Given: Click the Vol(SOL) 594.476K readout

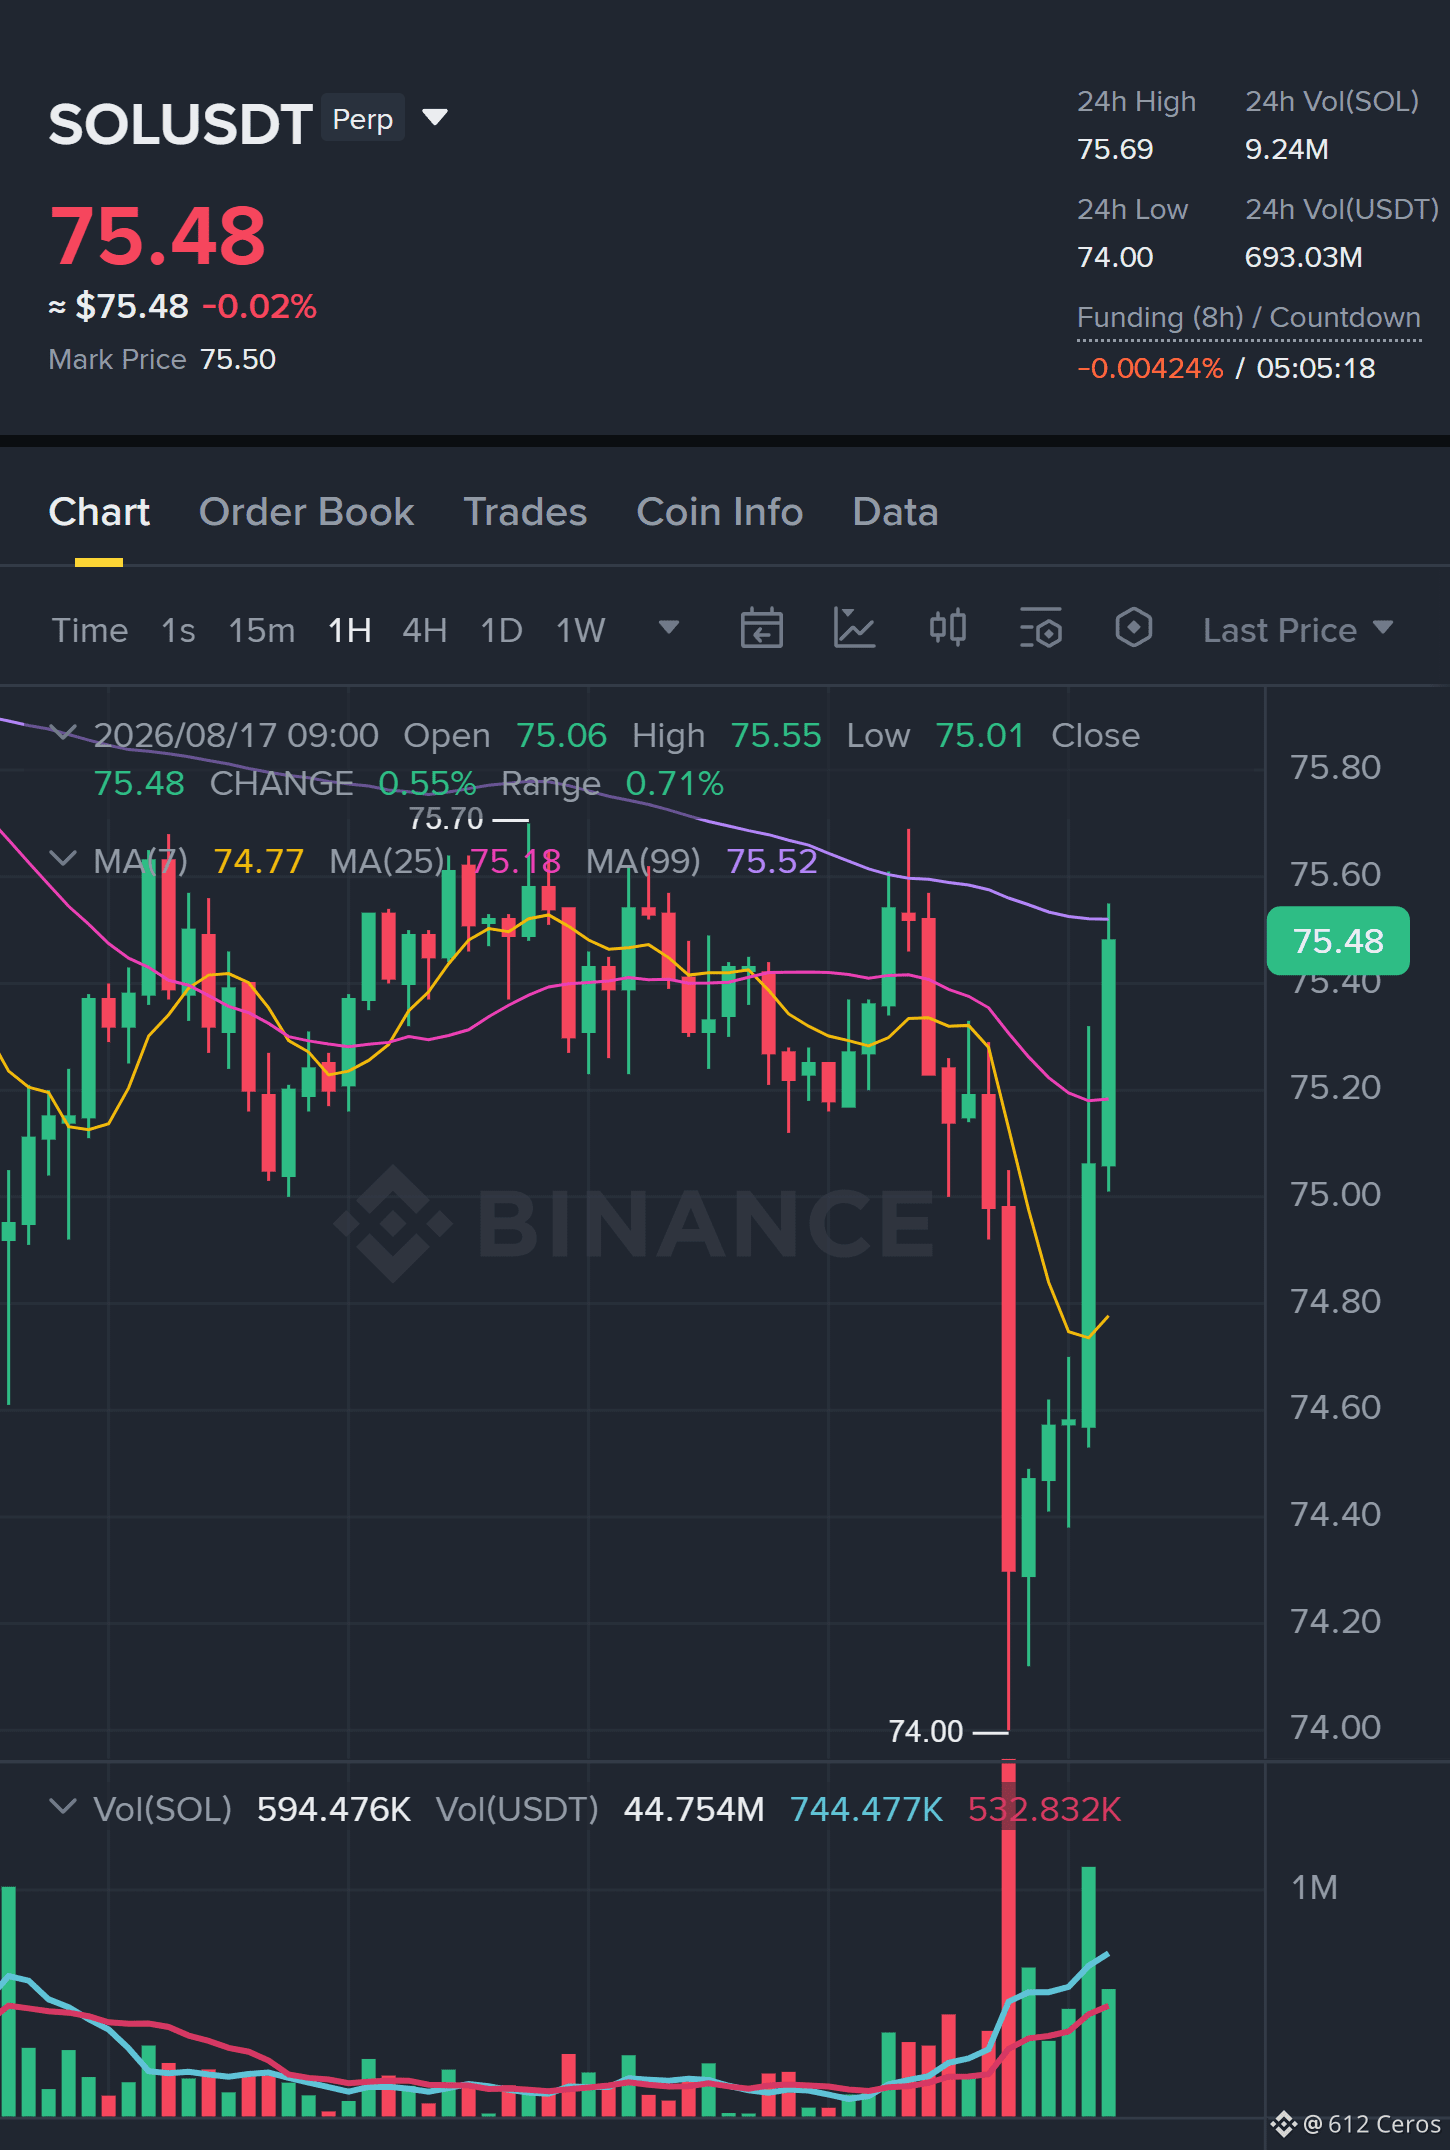Looking at the screenshot, I should [x=334, y=1809].
